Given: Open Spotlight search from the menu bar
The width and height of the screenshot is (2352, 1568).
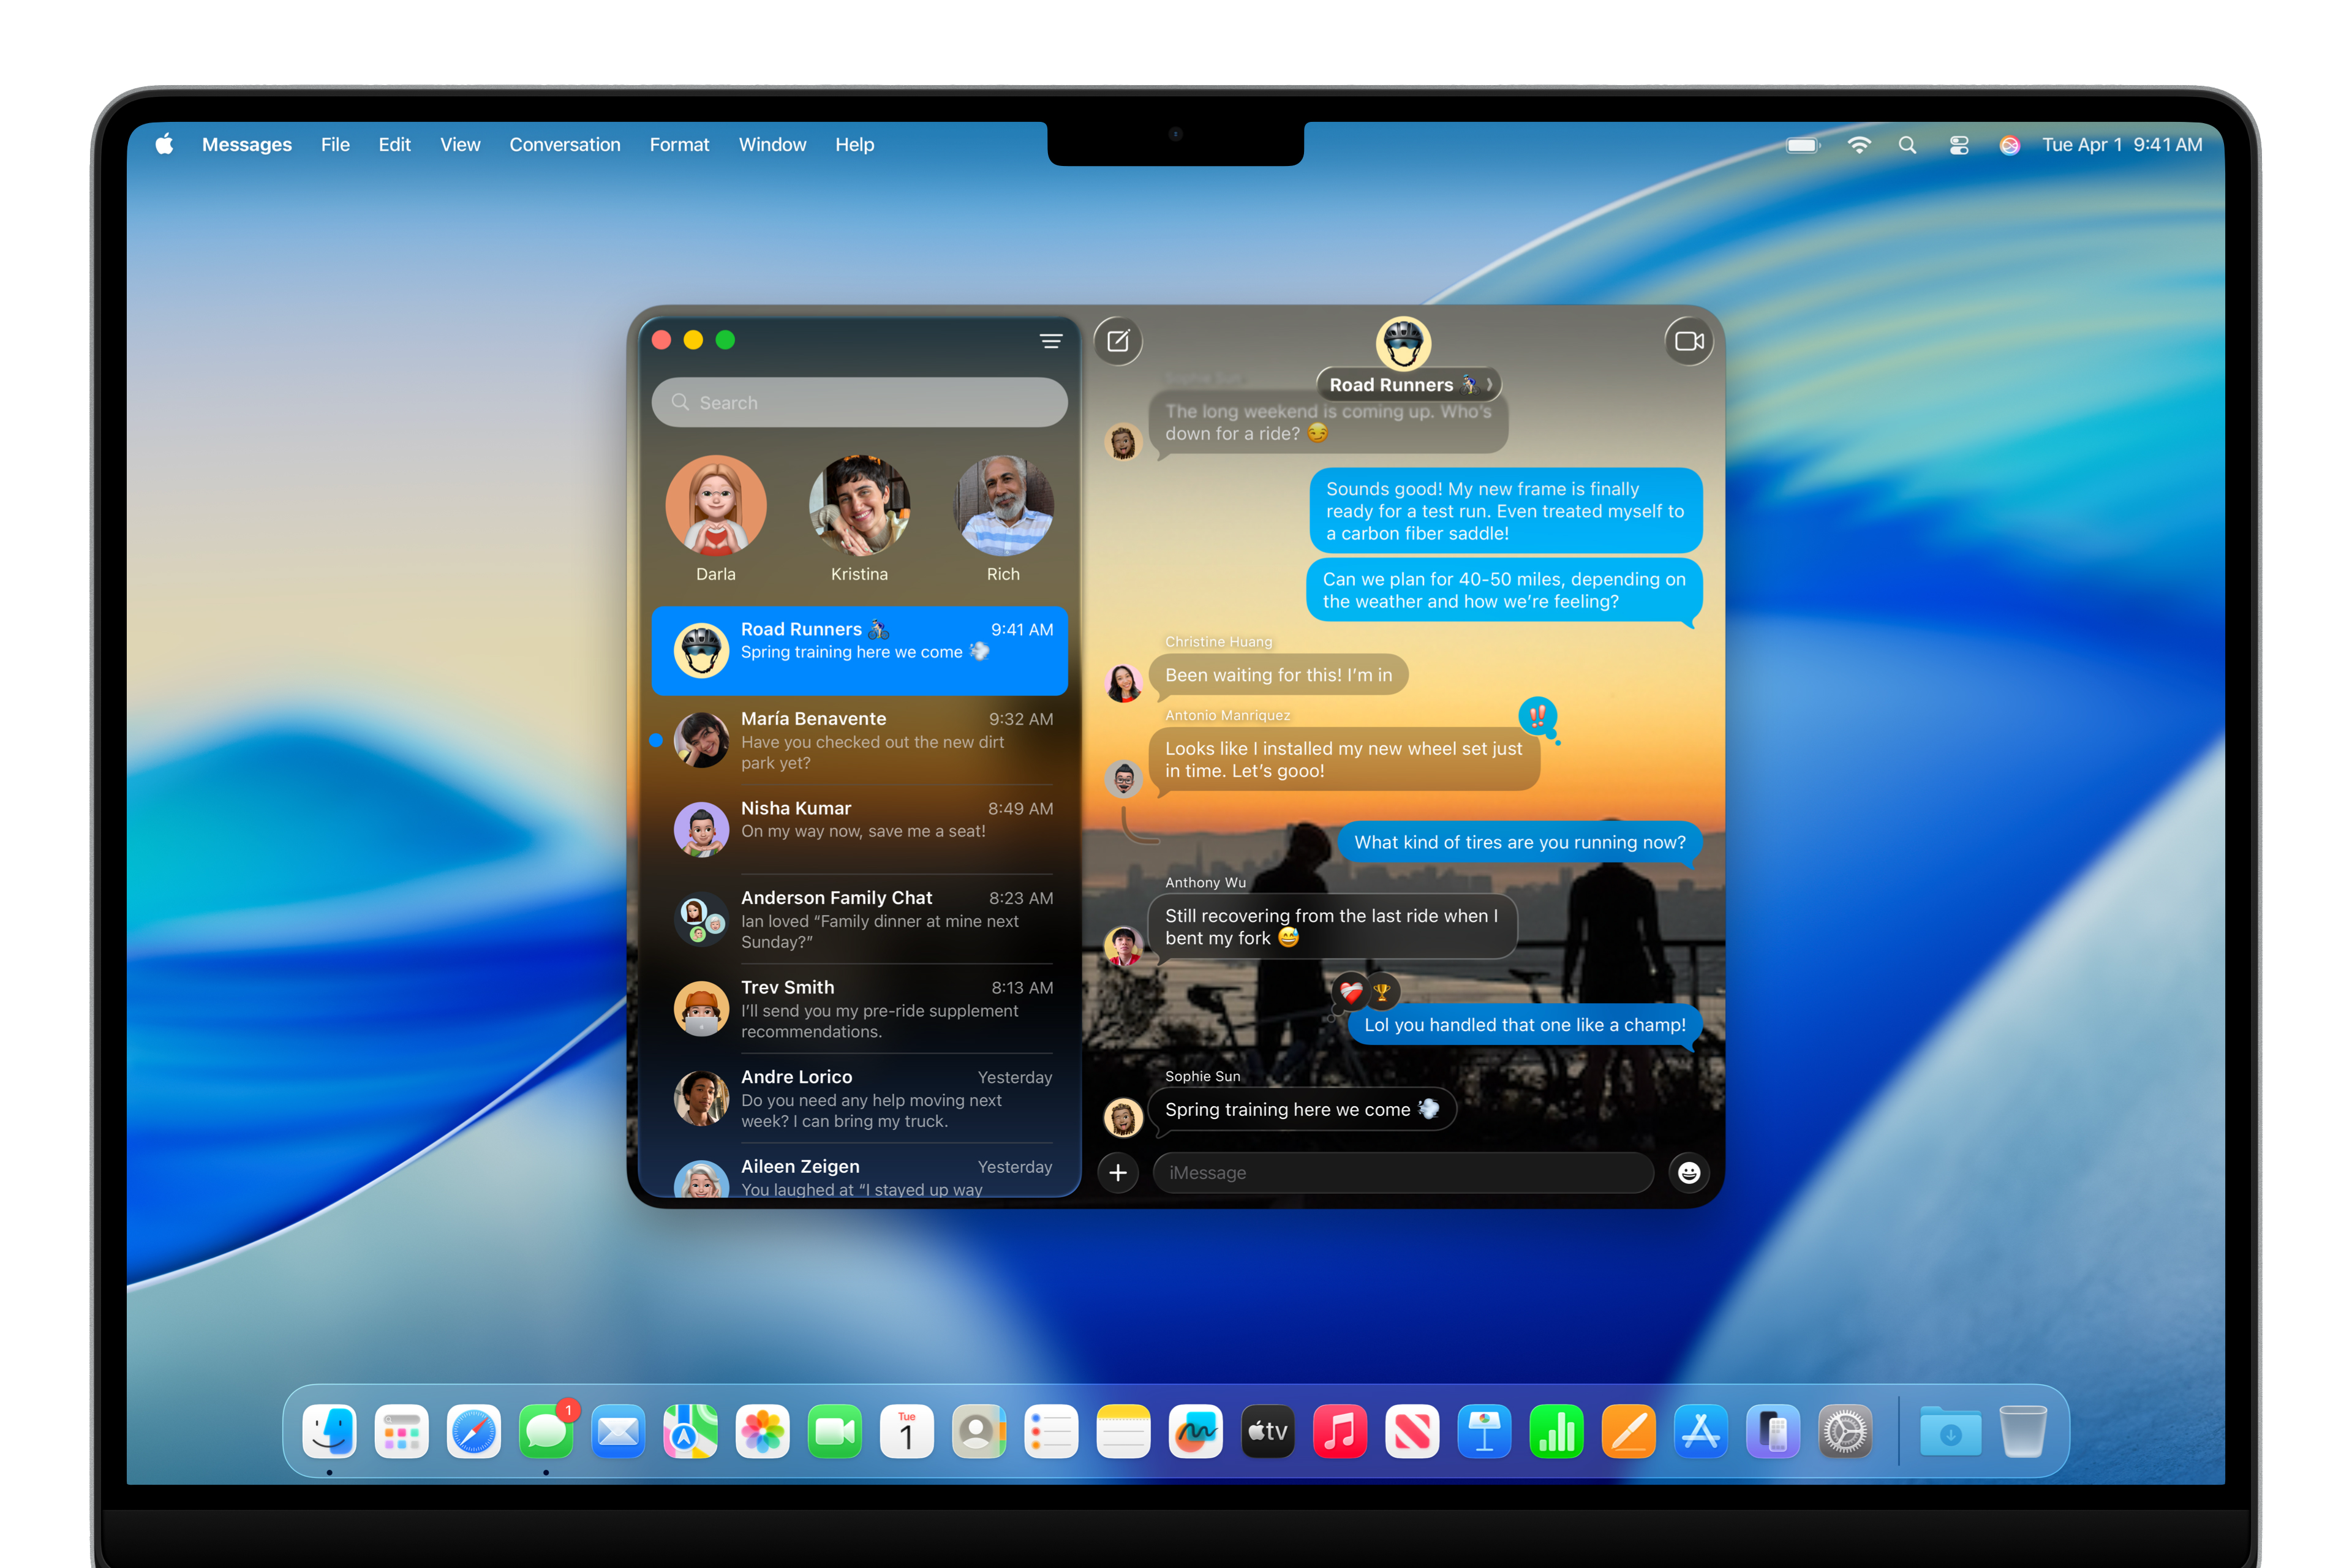Looking at the screenshot, I should [1907, 145].
